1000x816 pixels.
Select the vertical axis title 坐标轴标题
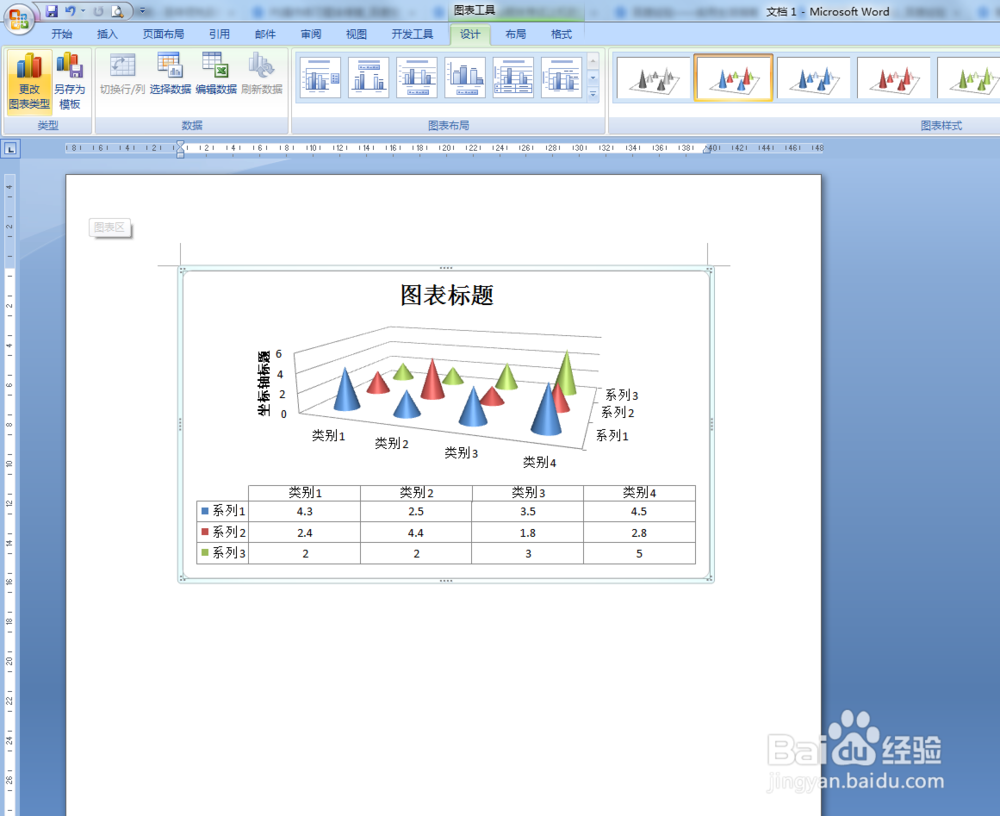coord(264,383)
